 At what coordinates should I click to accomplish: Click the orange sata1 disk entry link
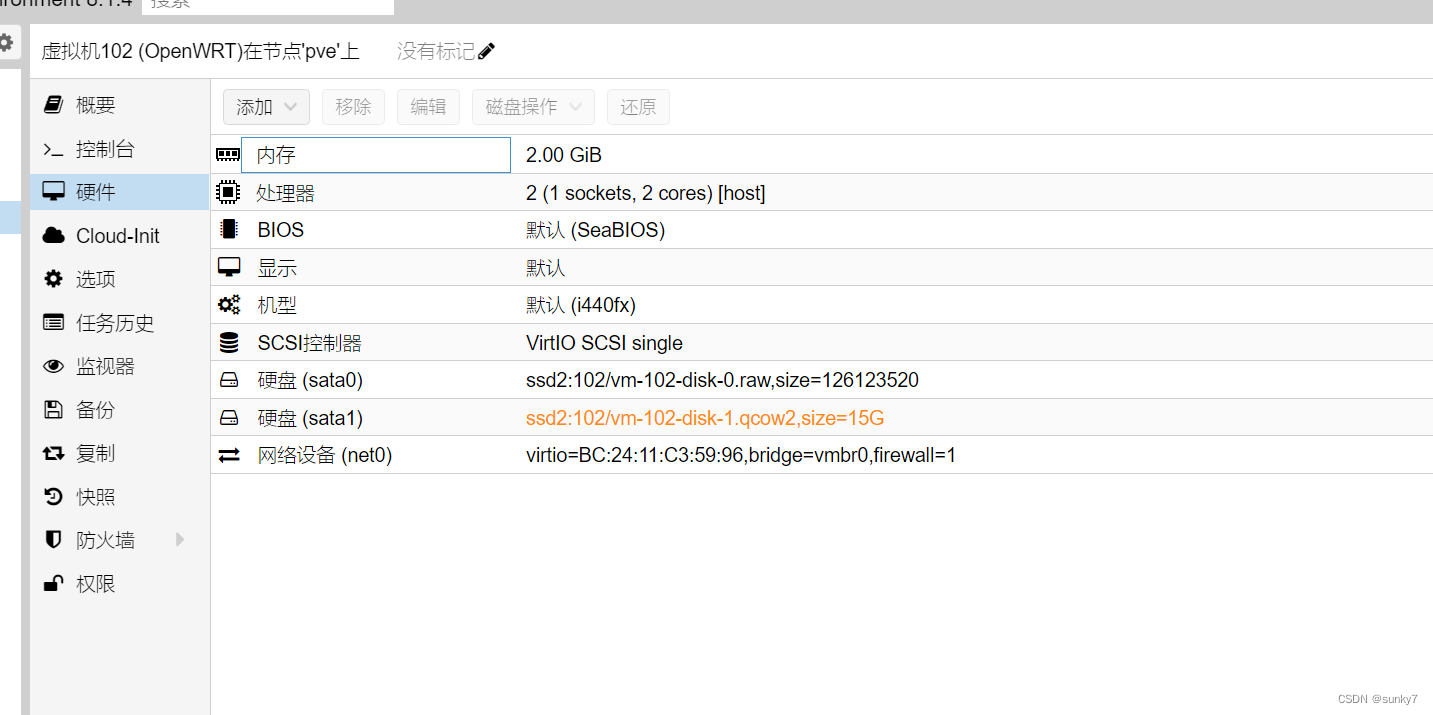tap(703, 417)
